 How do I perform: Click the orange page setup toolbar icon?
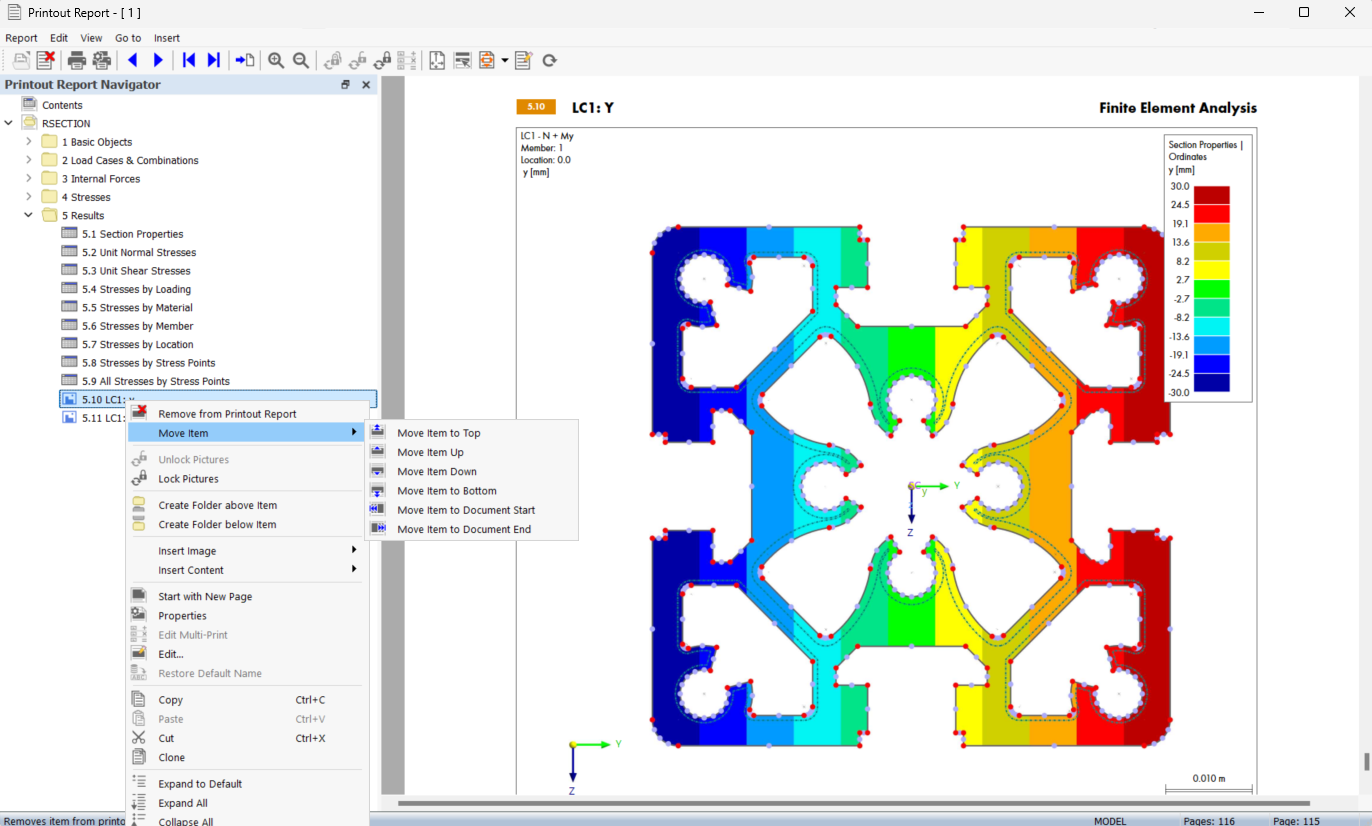point(487,60)
